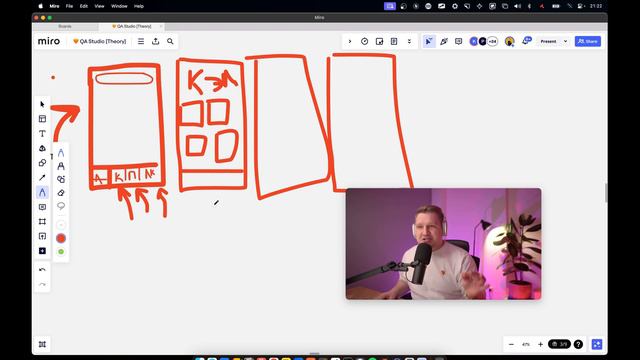The width and height of the screenshot is (640, 360).
Task: Switch to the Boards tab
Action: (x=65, y=27)
